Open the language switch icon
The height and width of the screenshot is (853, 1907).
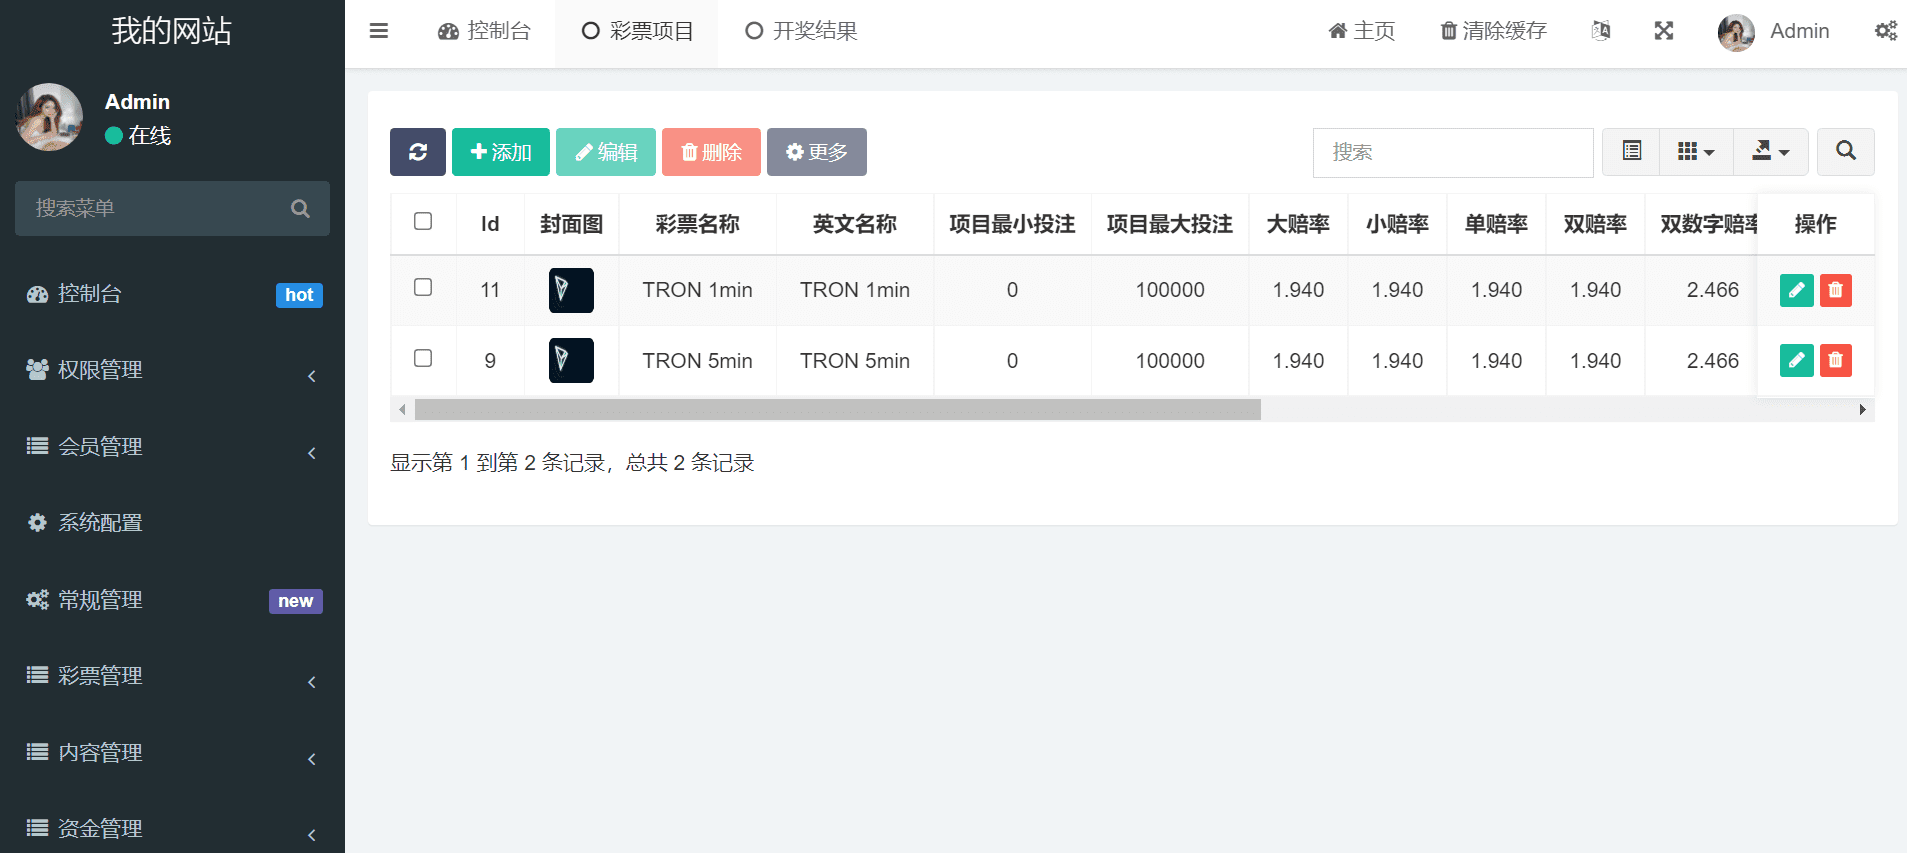point(1600,31)
